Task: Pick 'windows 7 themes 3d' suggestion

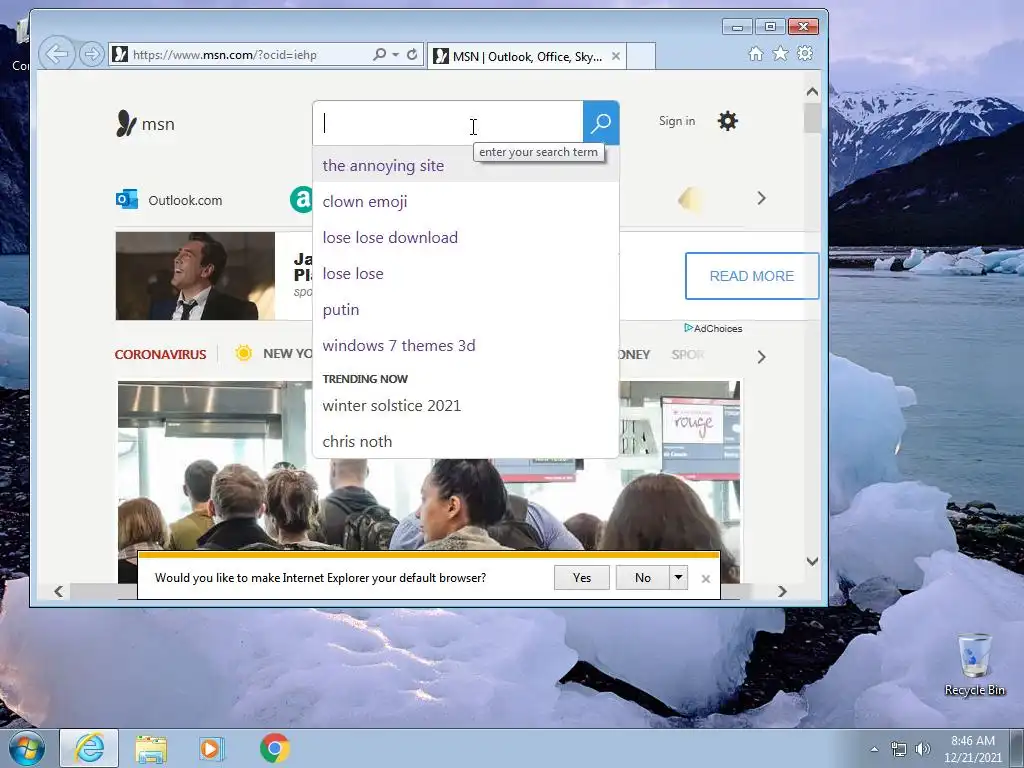Action: (465, 345)
